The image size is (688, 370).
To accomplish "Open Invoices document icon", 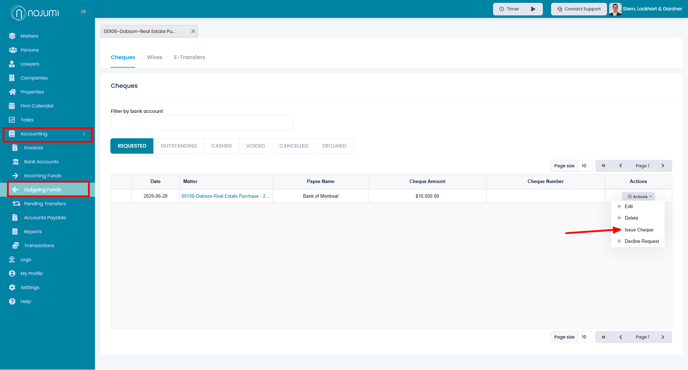I will pos(15,148).
